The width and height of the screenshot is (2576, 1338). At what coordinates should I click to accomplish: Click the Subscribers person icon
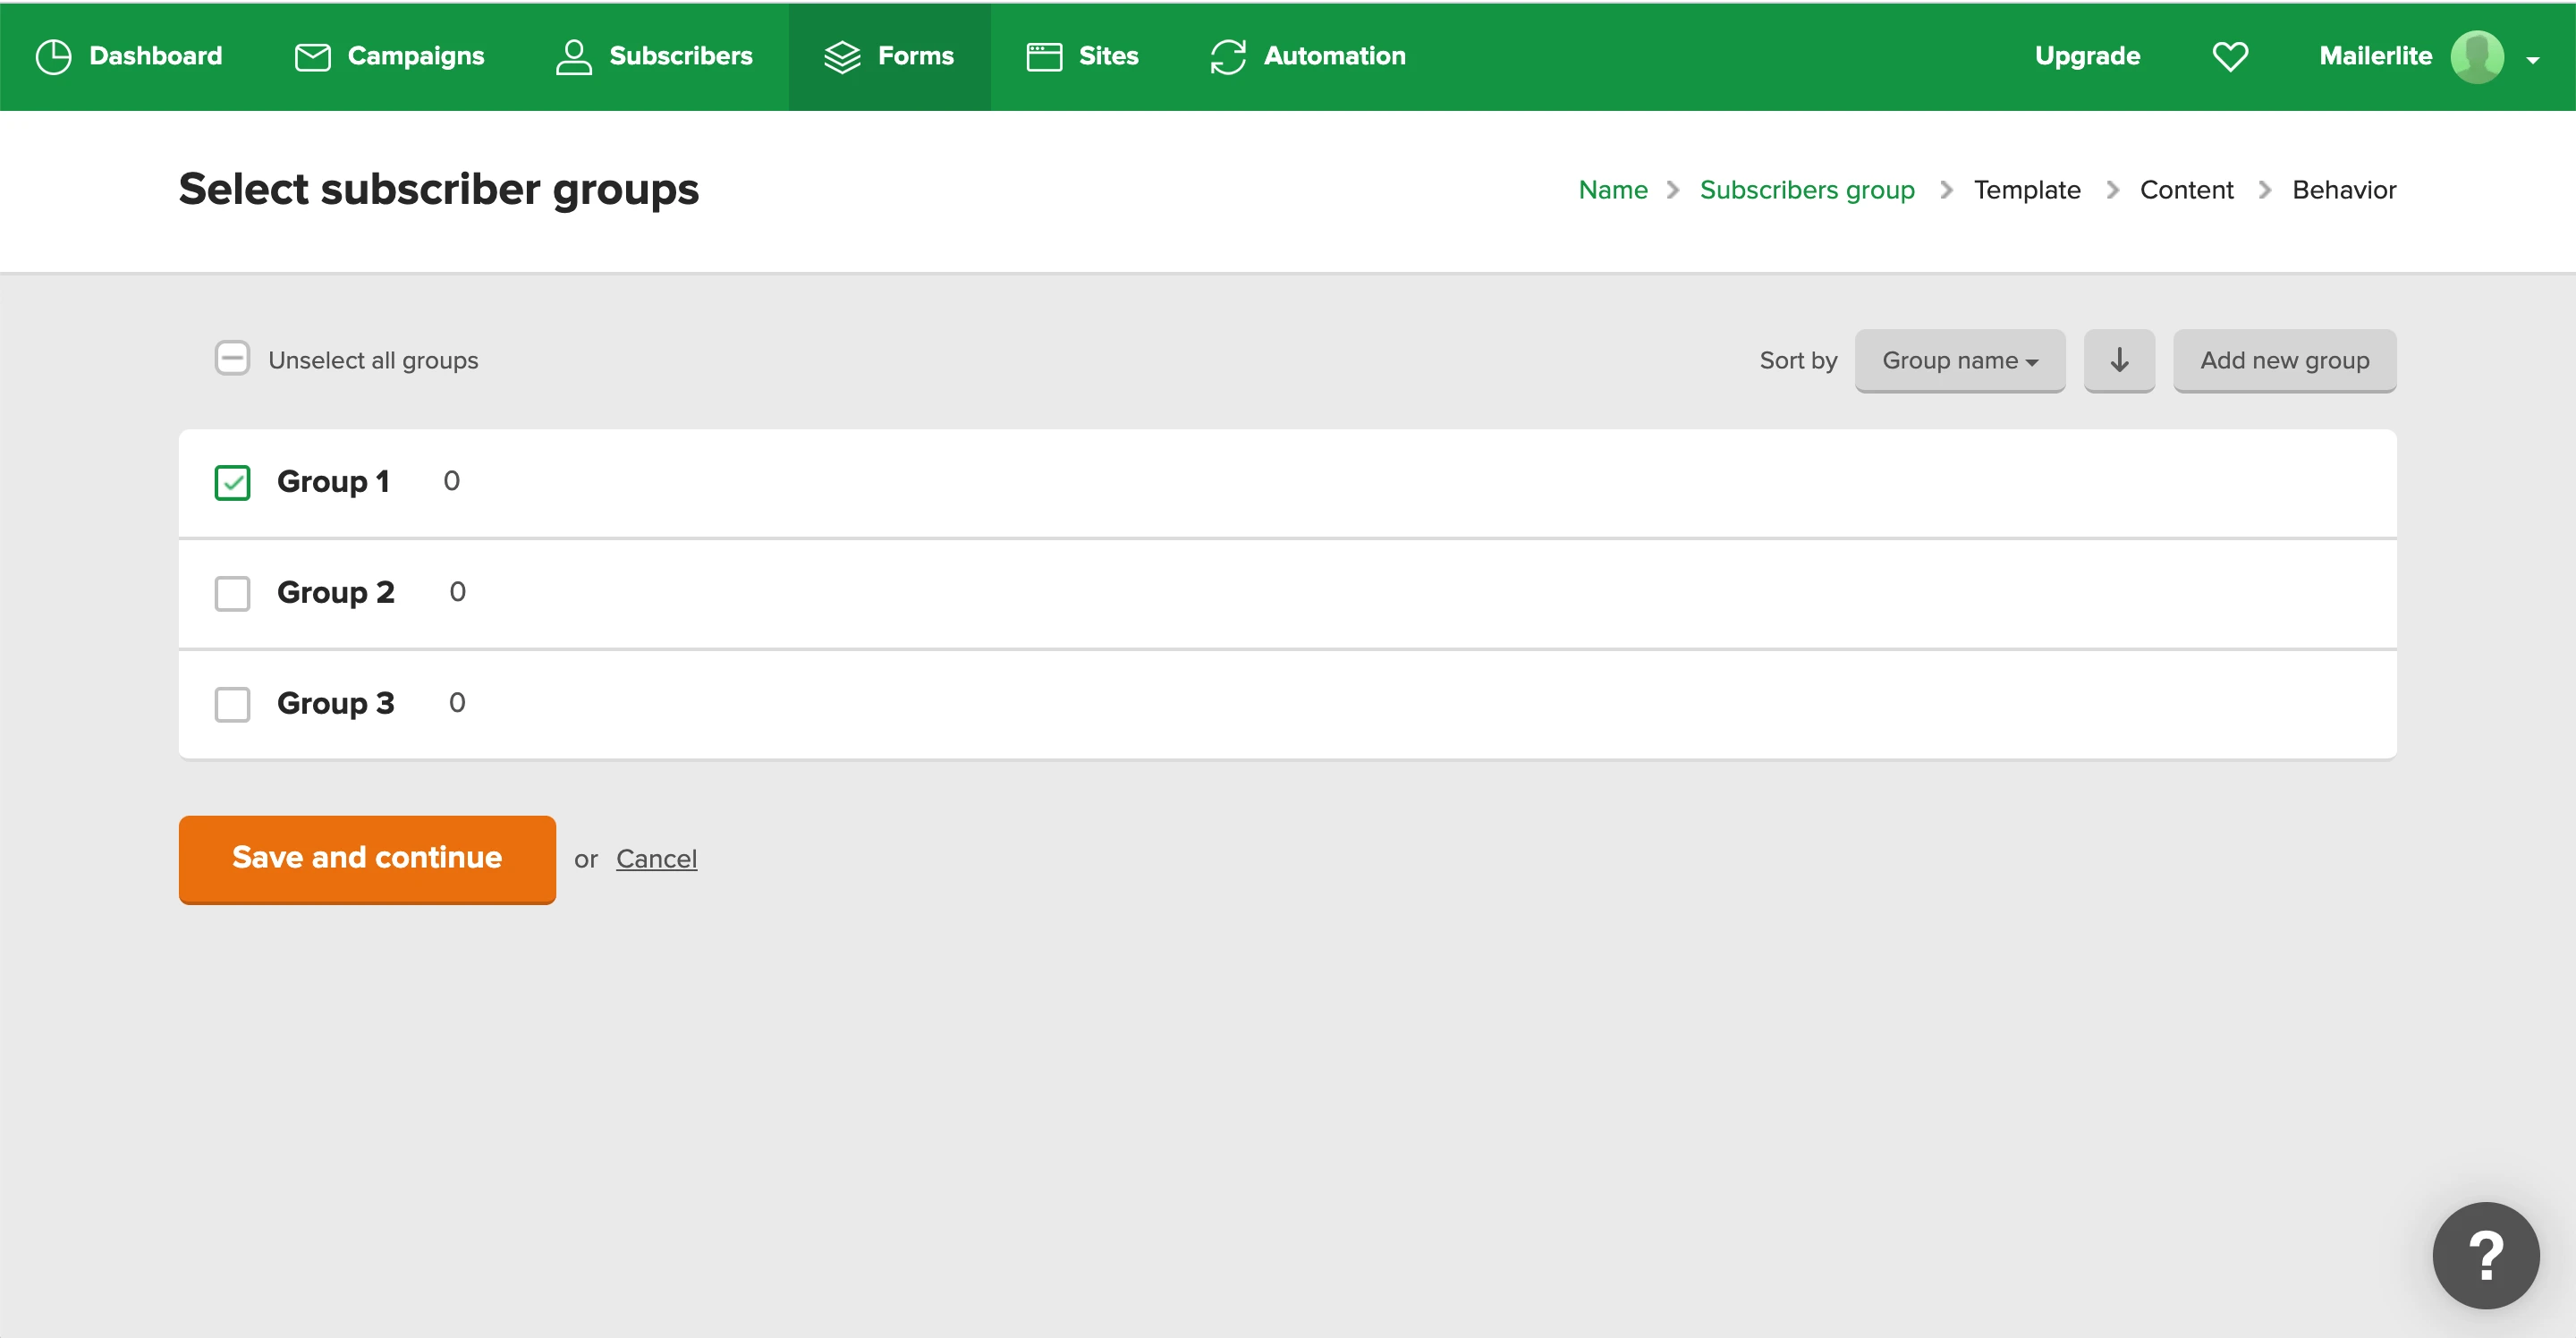573,57
